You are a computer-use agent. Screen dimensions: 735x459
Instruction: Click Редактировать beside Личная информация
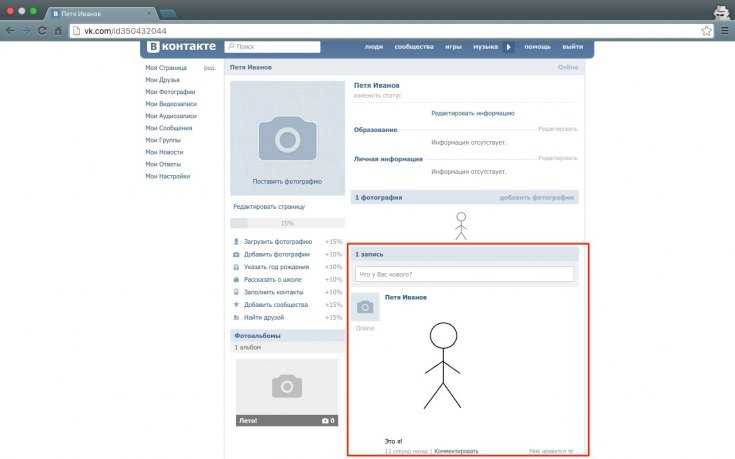point(558,158)
